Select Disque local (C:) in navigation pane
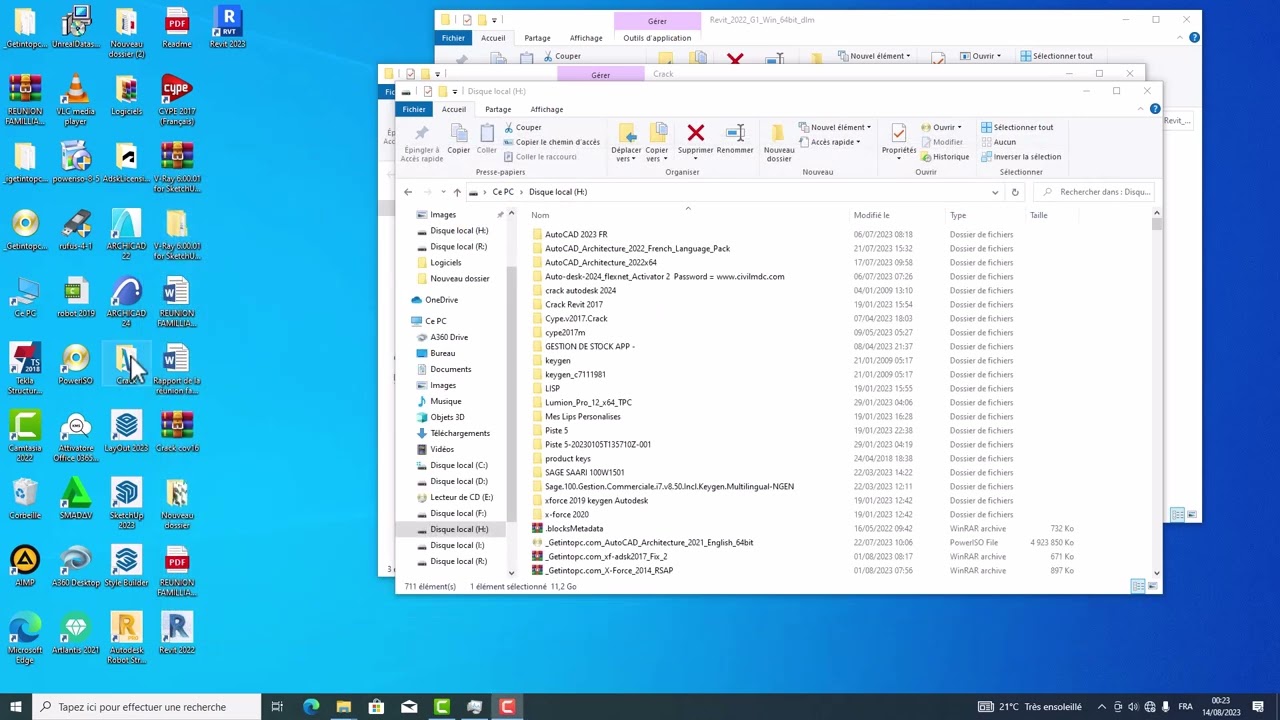 [459, 465]
